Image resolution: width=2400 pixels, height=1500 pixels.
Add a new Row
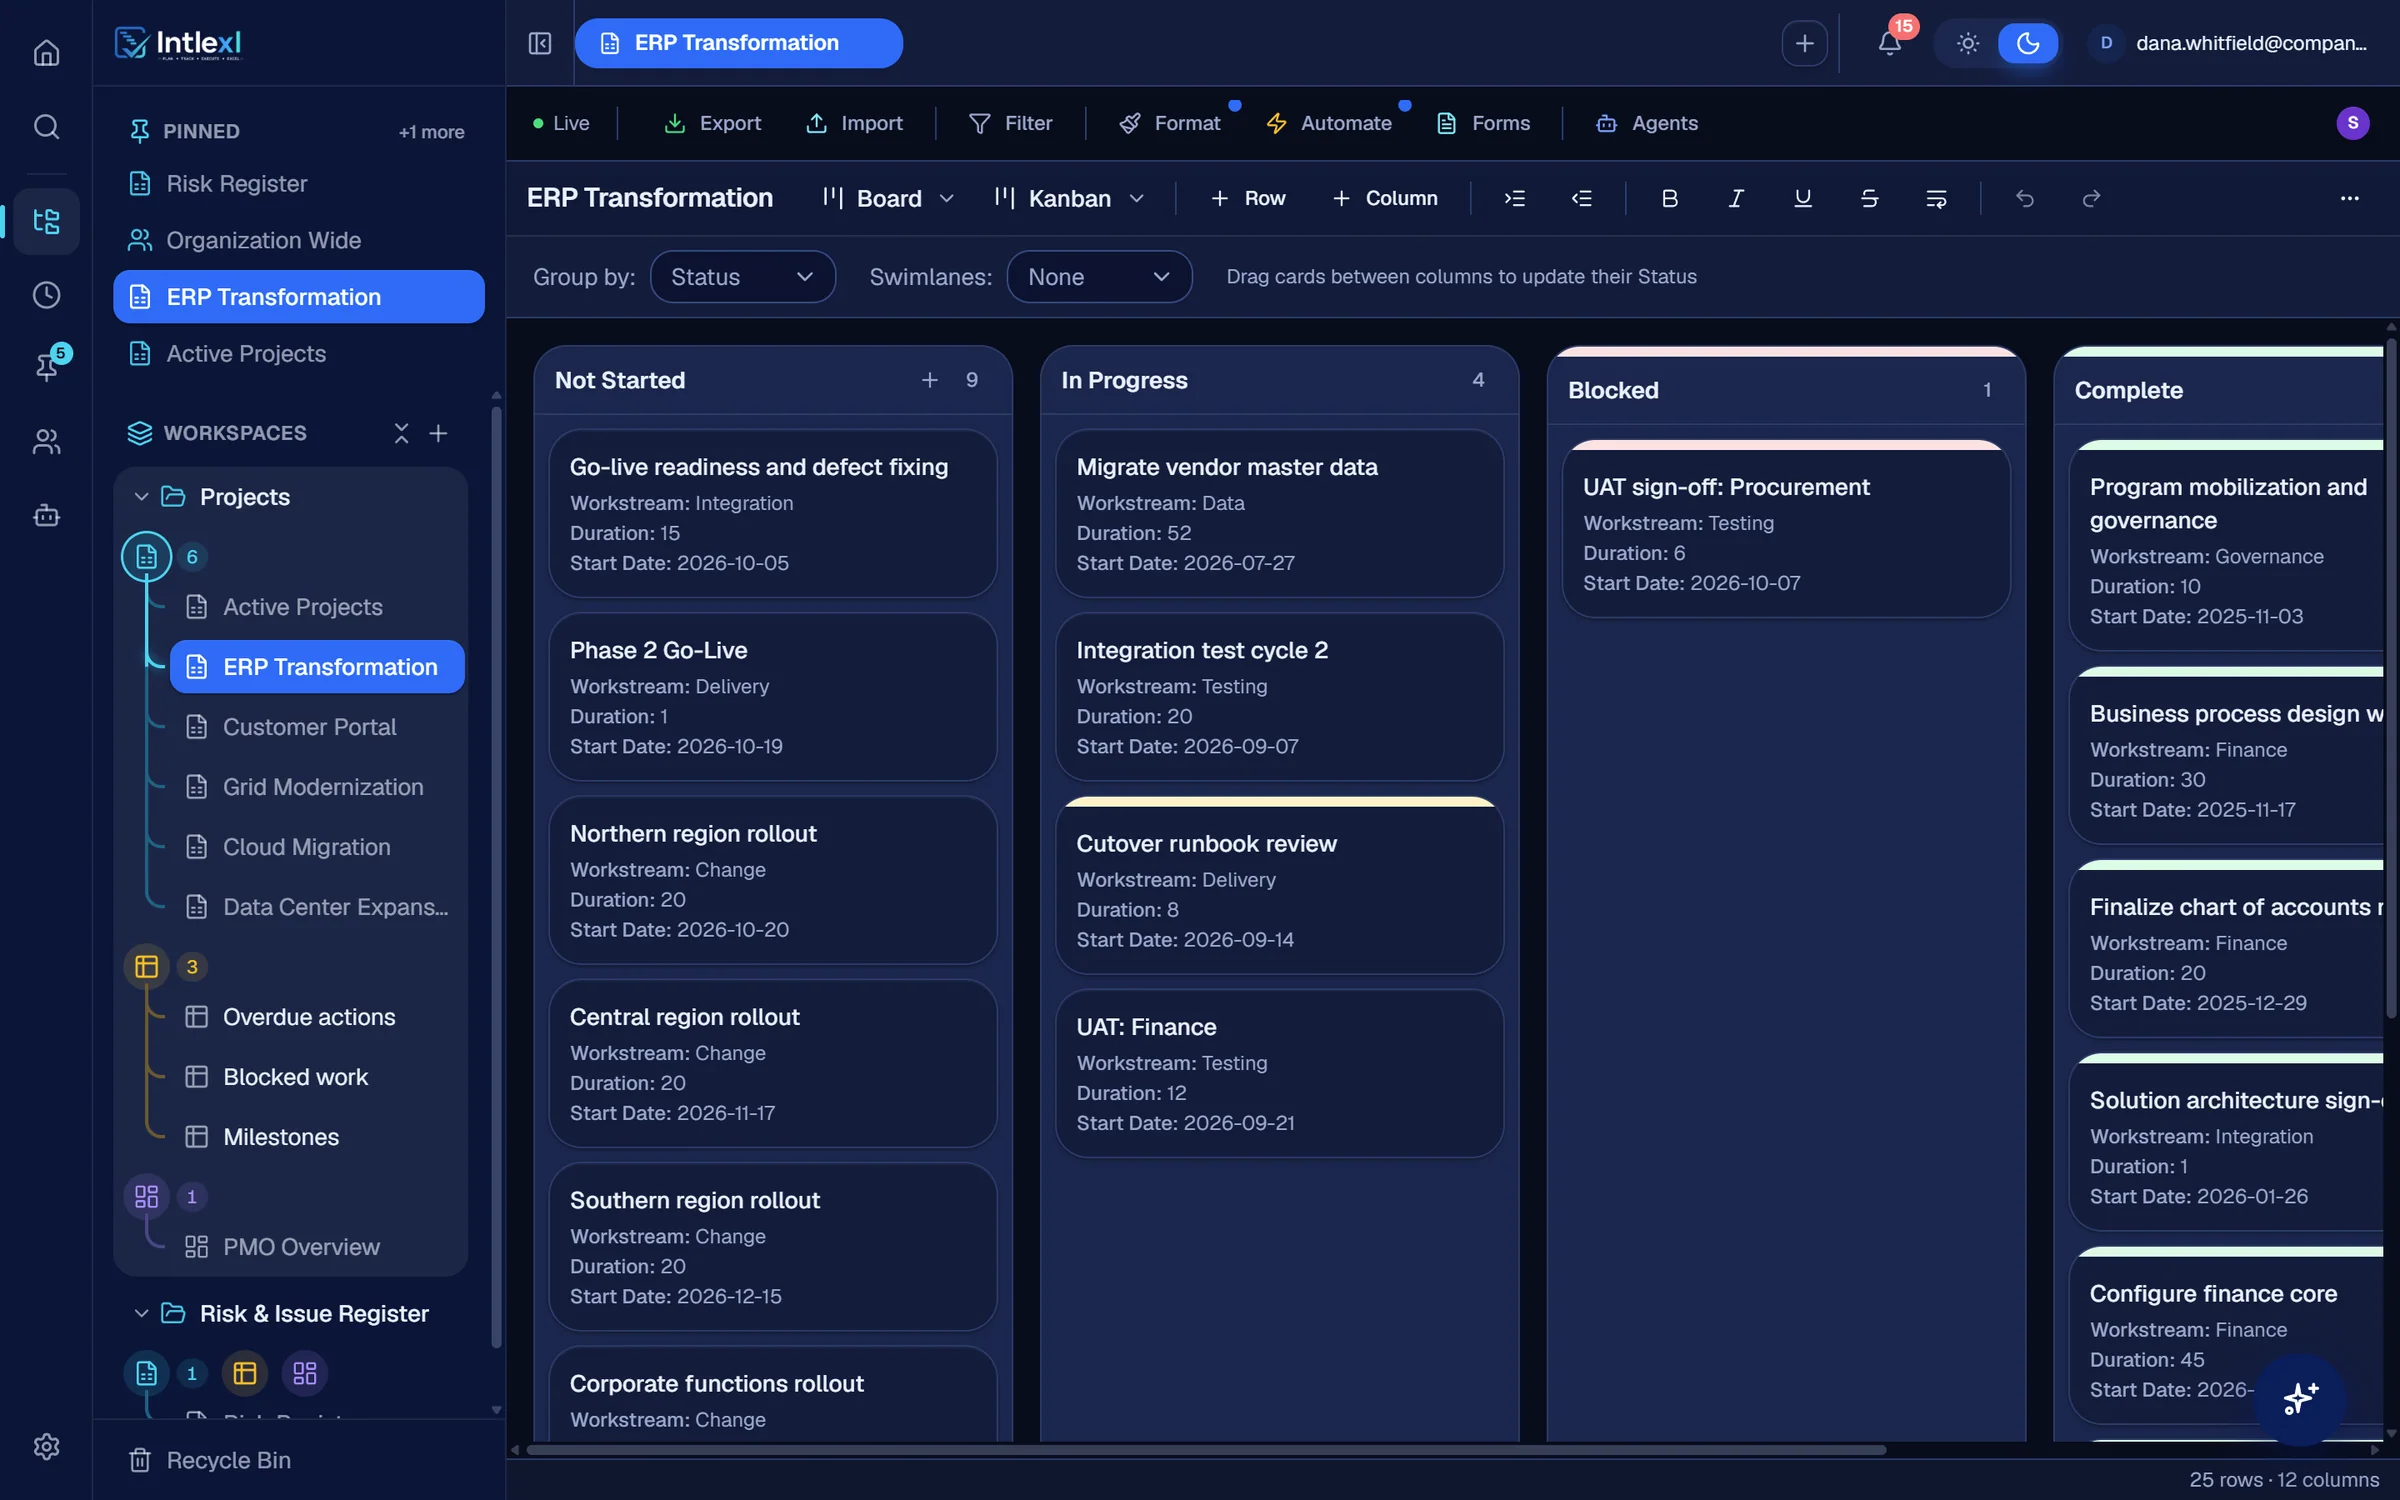click(1248, 198)
